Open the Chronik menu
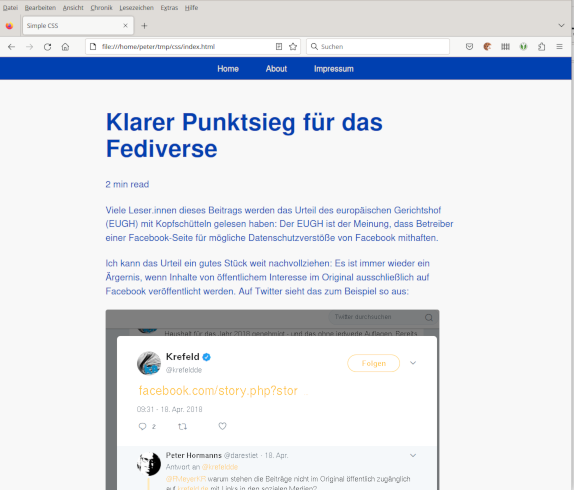 tap(101, 8)
